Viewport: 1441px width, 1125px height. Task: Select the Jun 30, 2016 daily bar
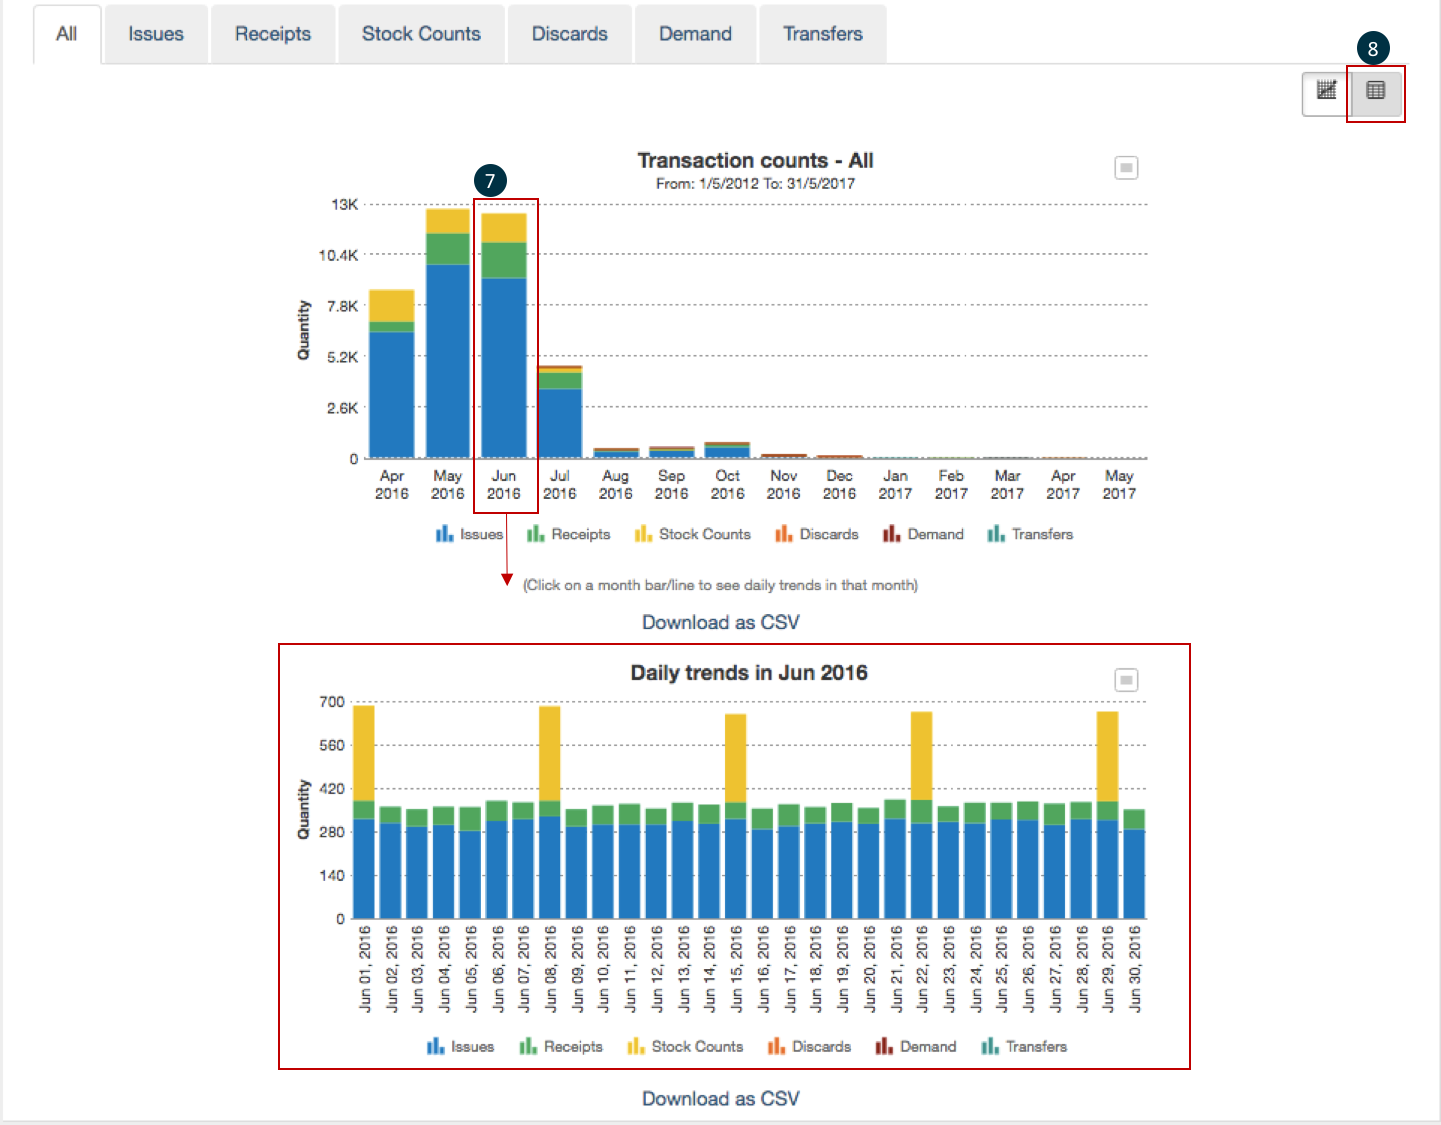click(x=1134, y=864)
